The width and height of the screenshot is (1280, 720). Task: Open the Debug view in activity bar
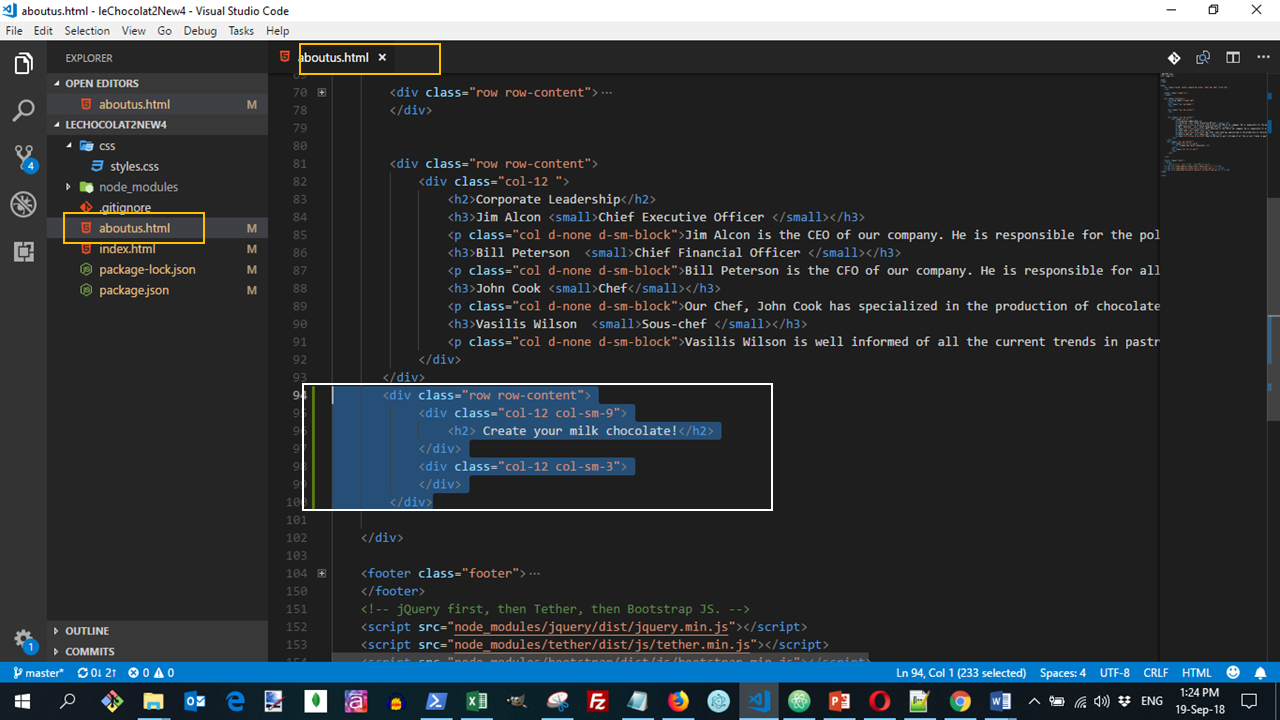coord(23,204)
